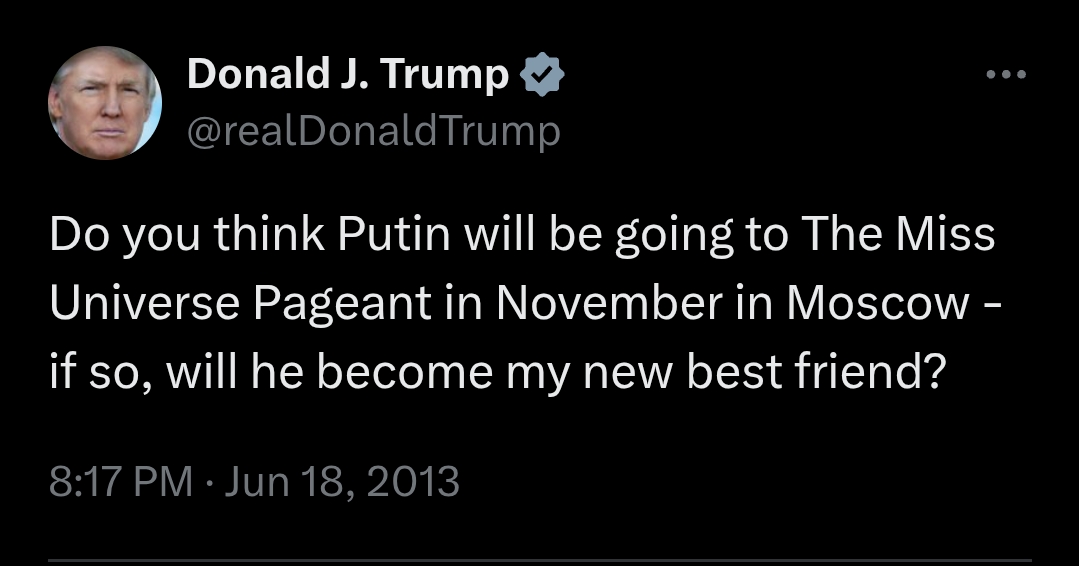Click the word "become" in the last line

(x=405, y=371)
